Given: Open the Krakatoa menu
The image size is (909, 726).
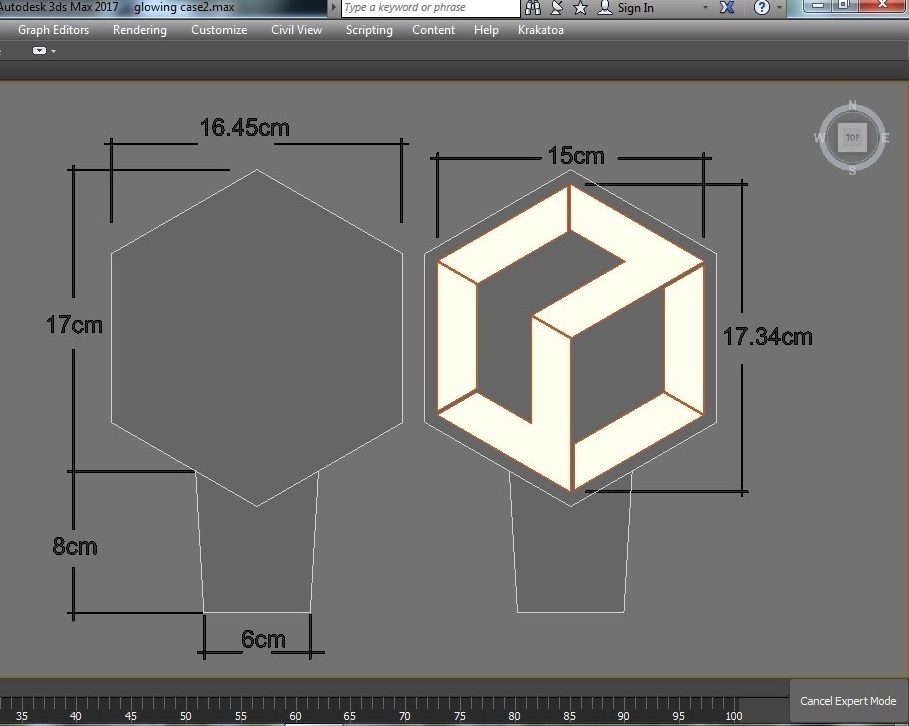Looking at the screenshot, I should coord(541,30).
